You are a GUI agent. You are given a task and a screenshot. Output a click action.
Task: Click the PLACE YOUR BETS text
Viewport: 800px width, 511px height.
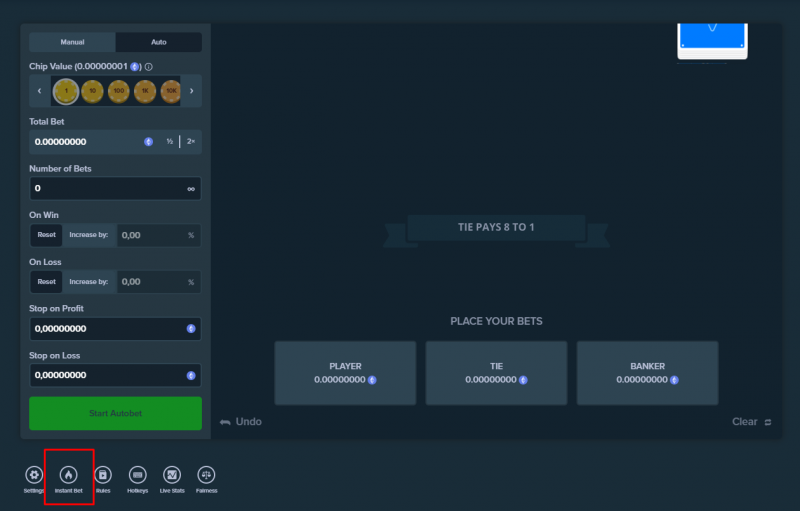[x=496, y=321]
